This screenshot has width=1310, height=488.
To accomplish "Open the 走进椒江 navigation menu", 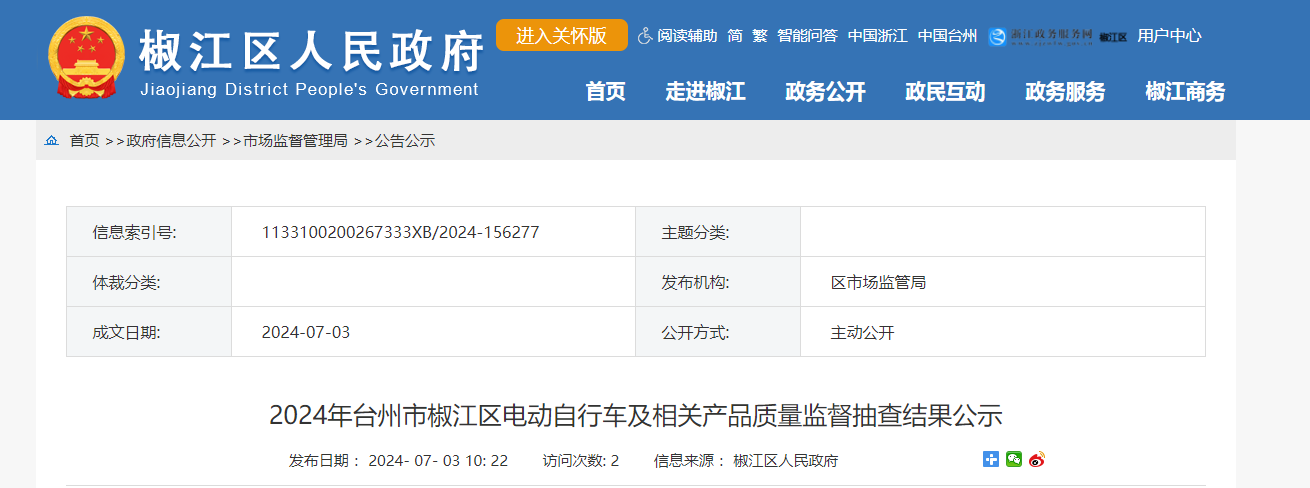I will coord(705,92).
